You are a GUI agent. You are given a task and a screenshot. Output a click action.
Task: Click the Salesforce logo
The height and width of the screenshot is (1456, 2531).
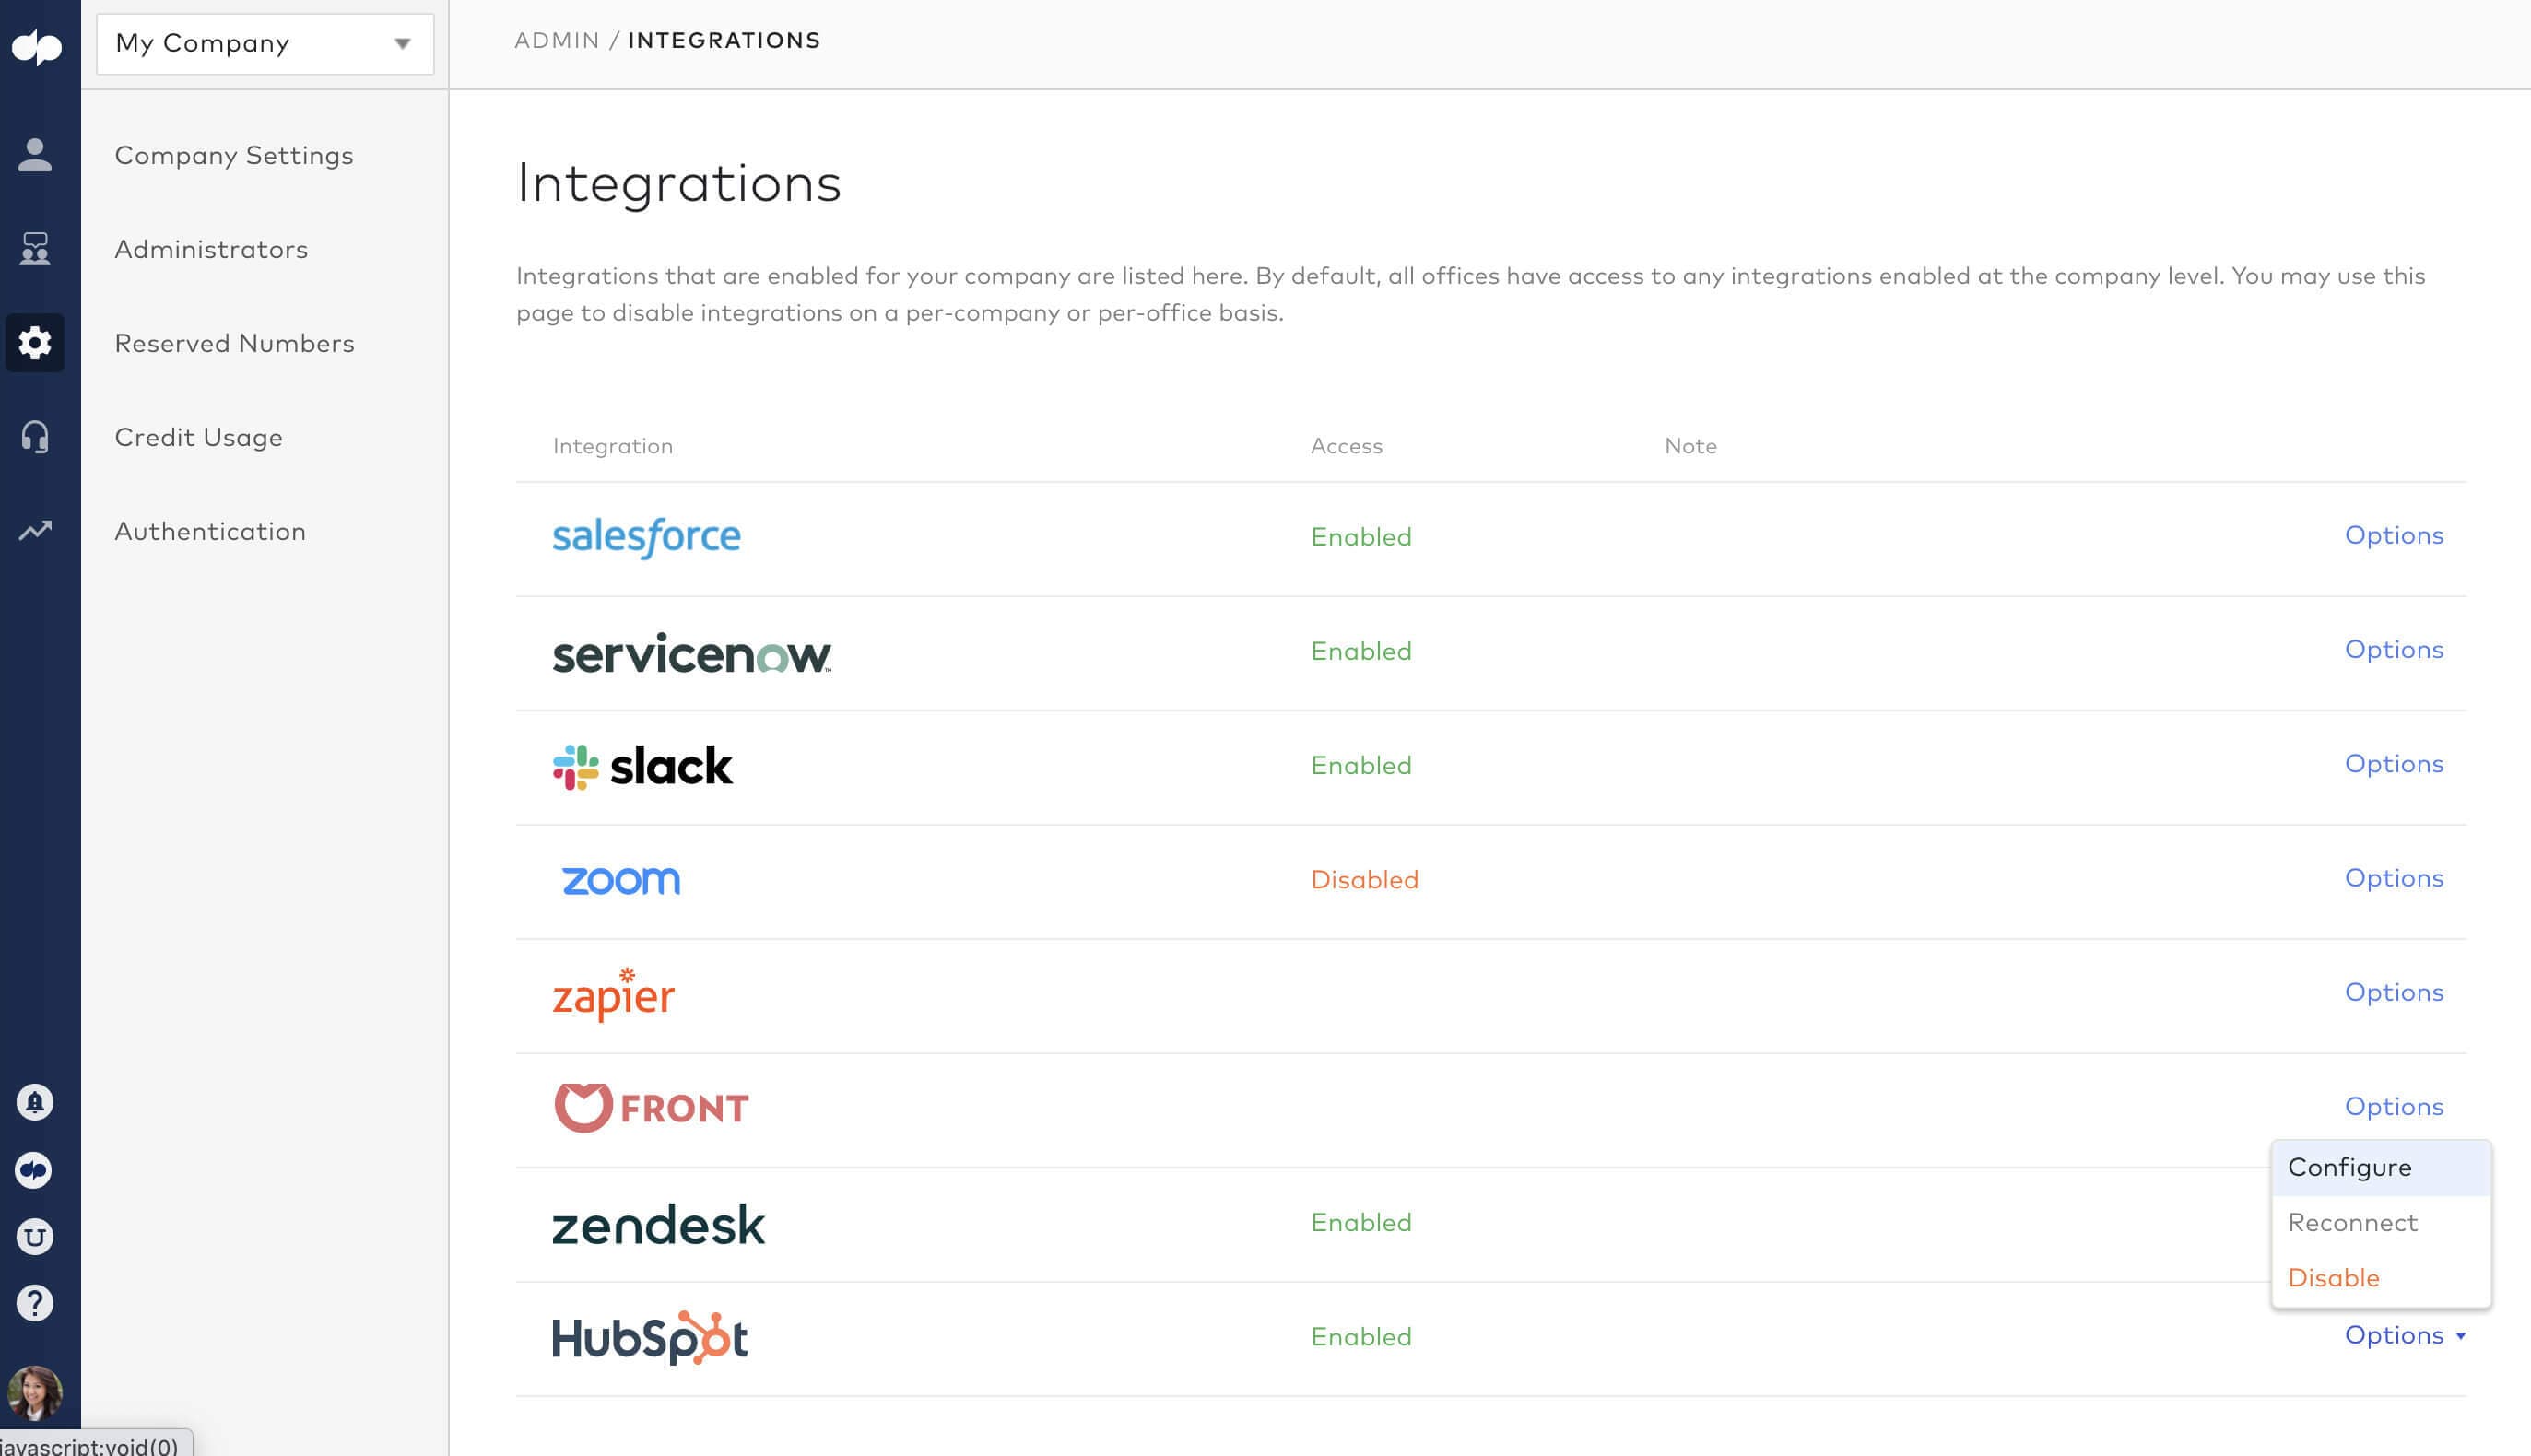click(646, 537)
